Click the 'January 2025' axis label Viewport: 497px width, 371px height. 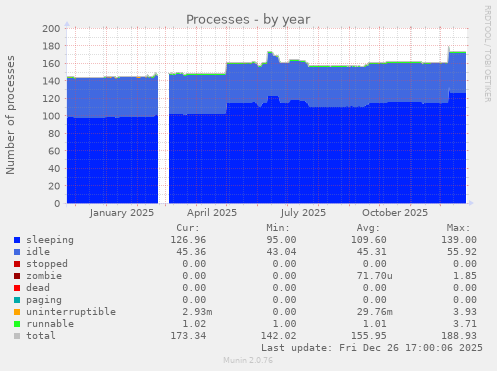click(122, 213)
